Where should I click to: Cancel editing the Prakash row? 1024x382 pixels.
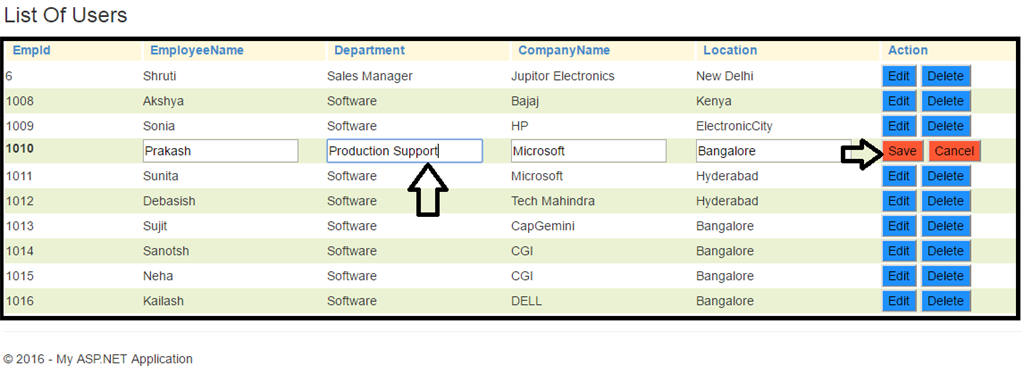(954, 151)
